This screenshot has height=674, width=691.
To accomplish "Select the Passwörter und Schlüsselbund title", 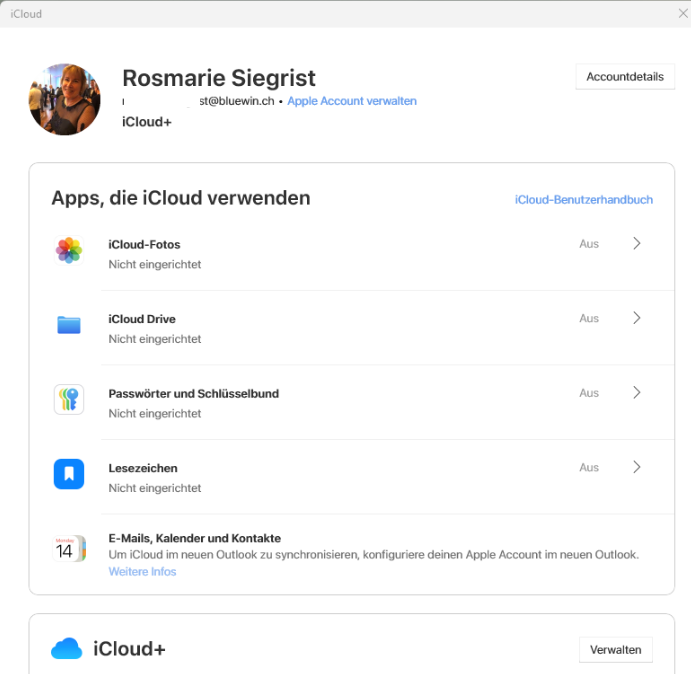I will click(x=193, y=394).
